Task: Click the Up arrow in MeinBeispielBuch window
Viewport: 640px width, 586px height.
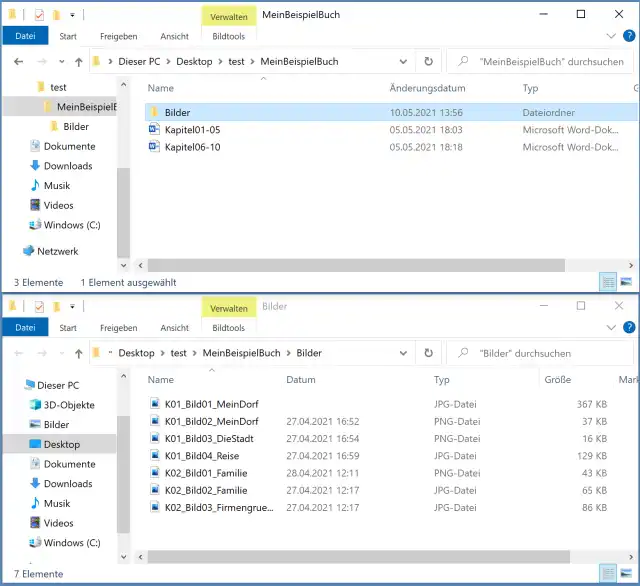Action: [x=78, y=61]
